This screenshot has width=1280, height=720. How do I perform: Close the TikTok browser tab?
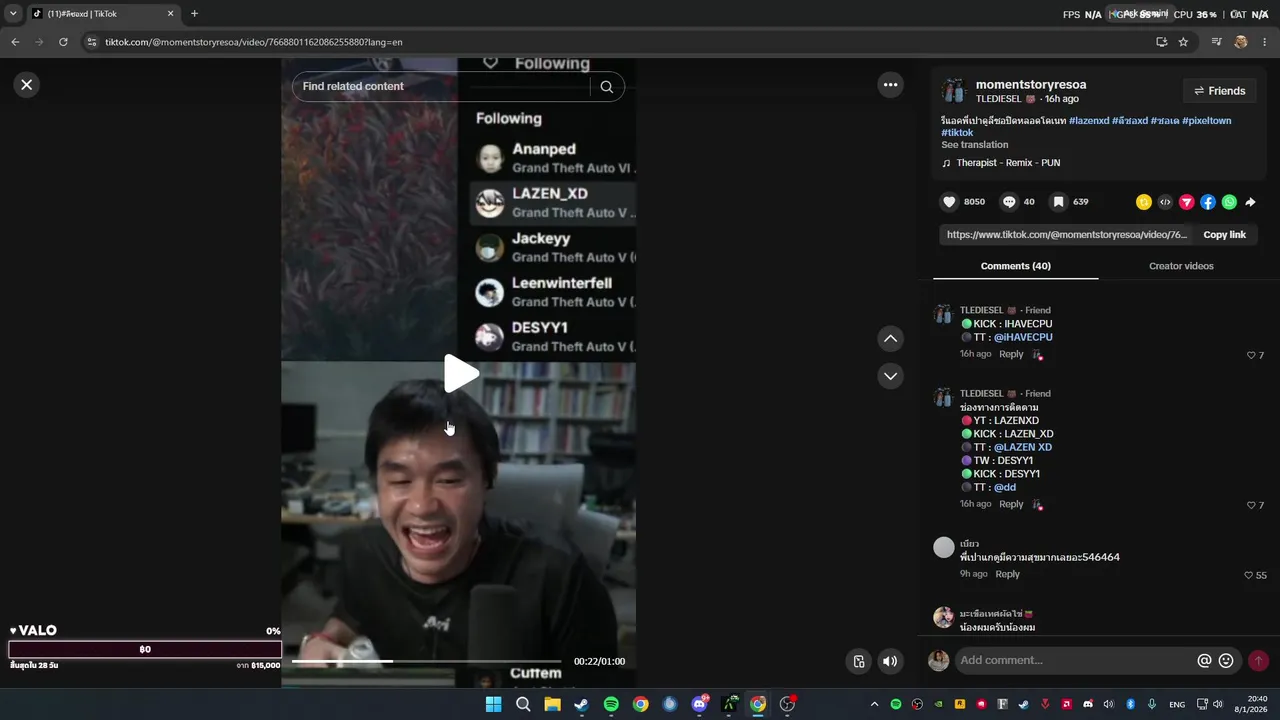(170, 14)
